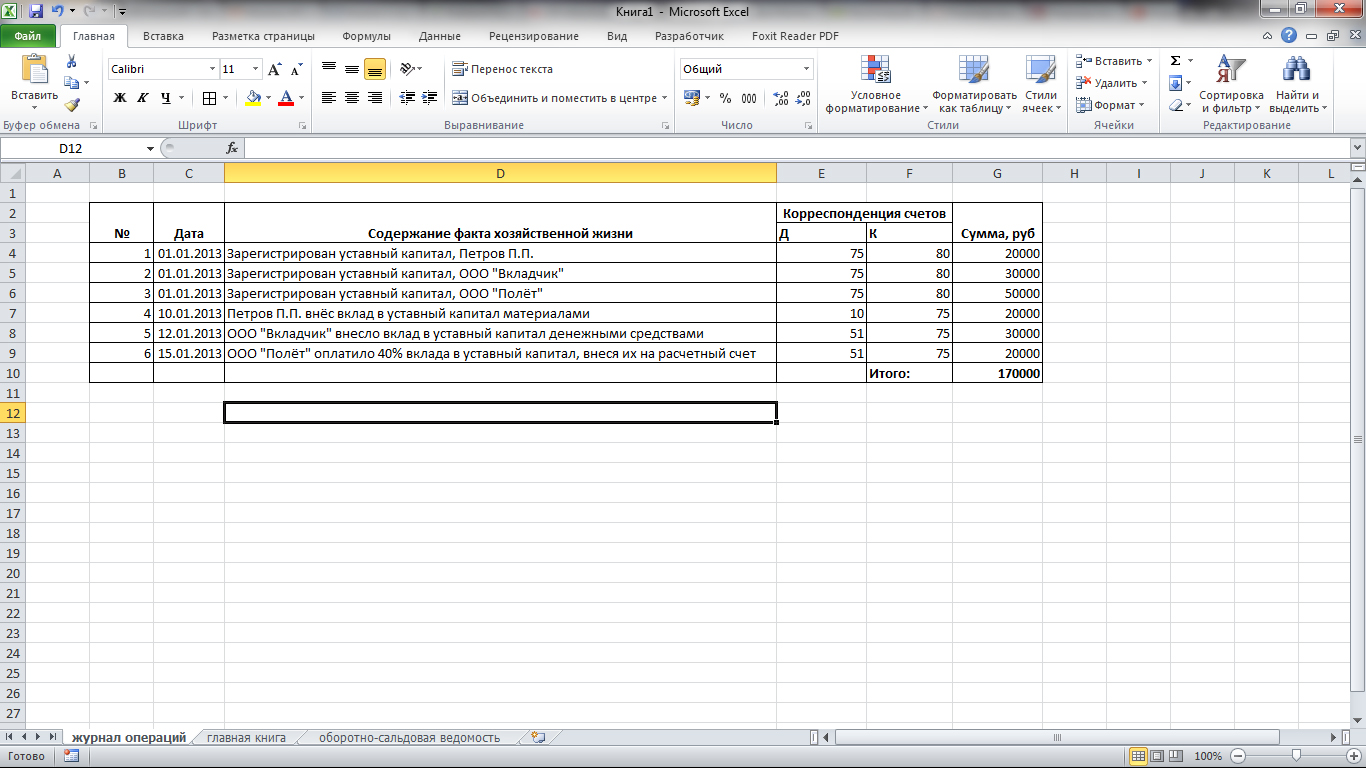Align text to top of cell

pos(329,69)
